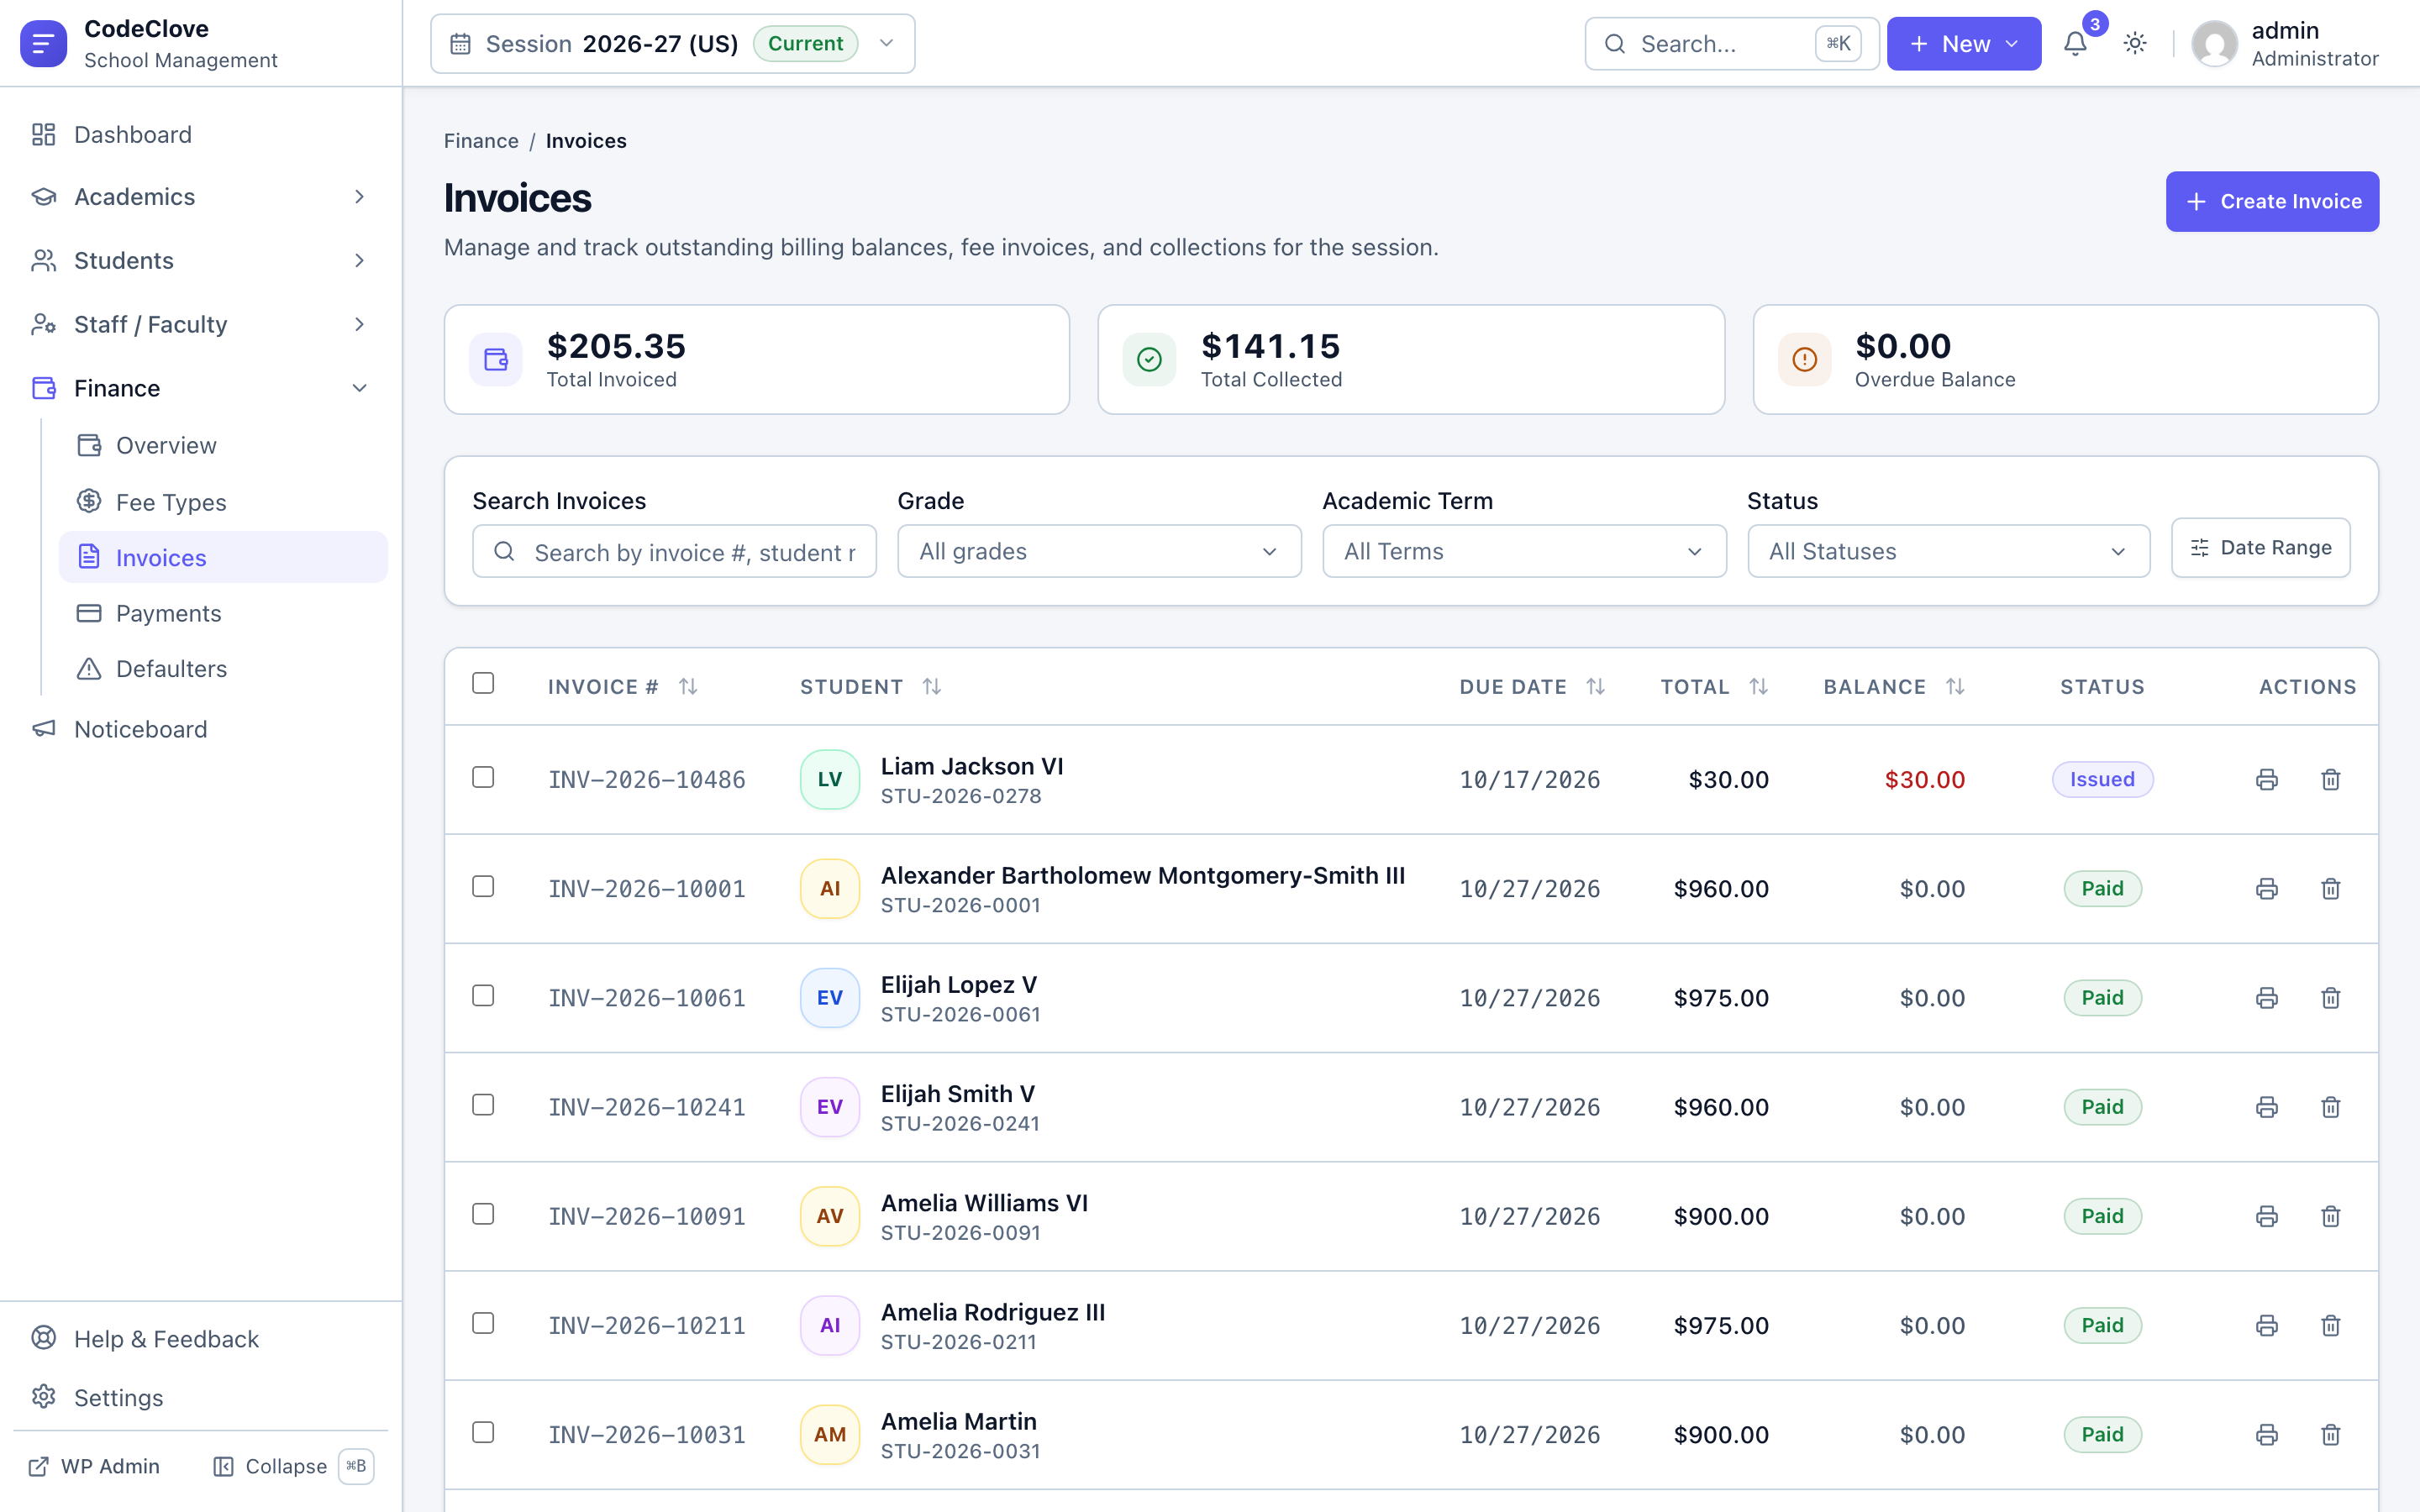Click the global Search box
This screenshot has height=1512, width=2420.
1732,43
